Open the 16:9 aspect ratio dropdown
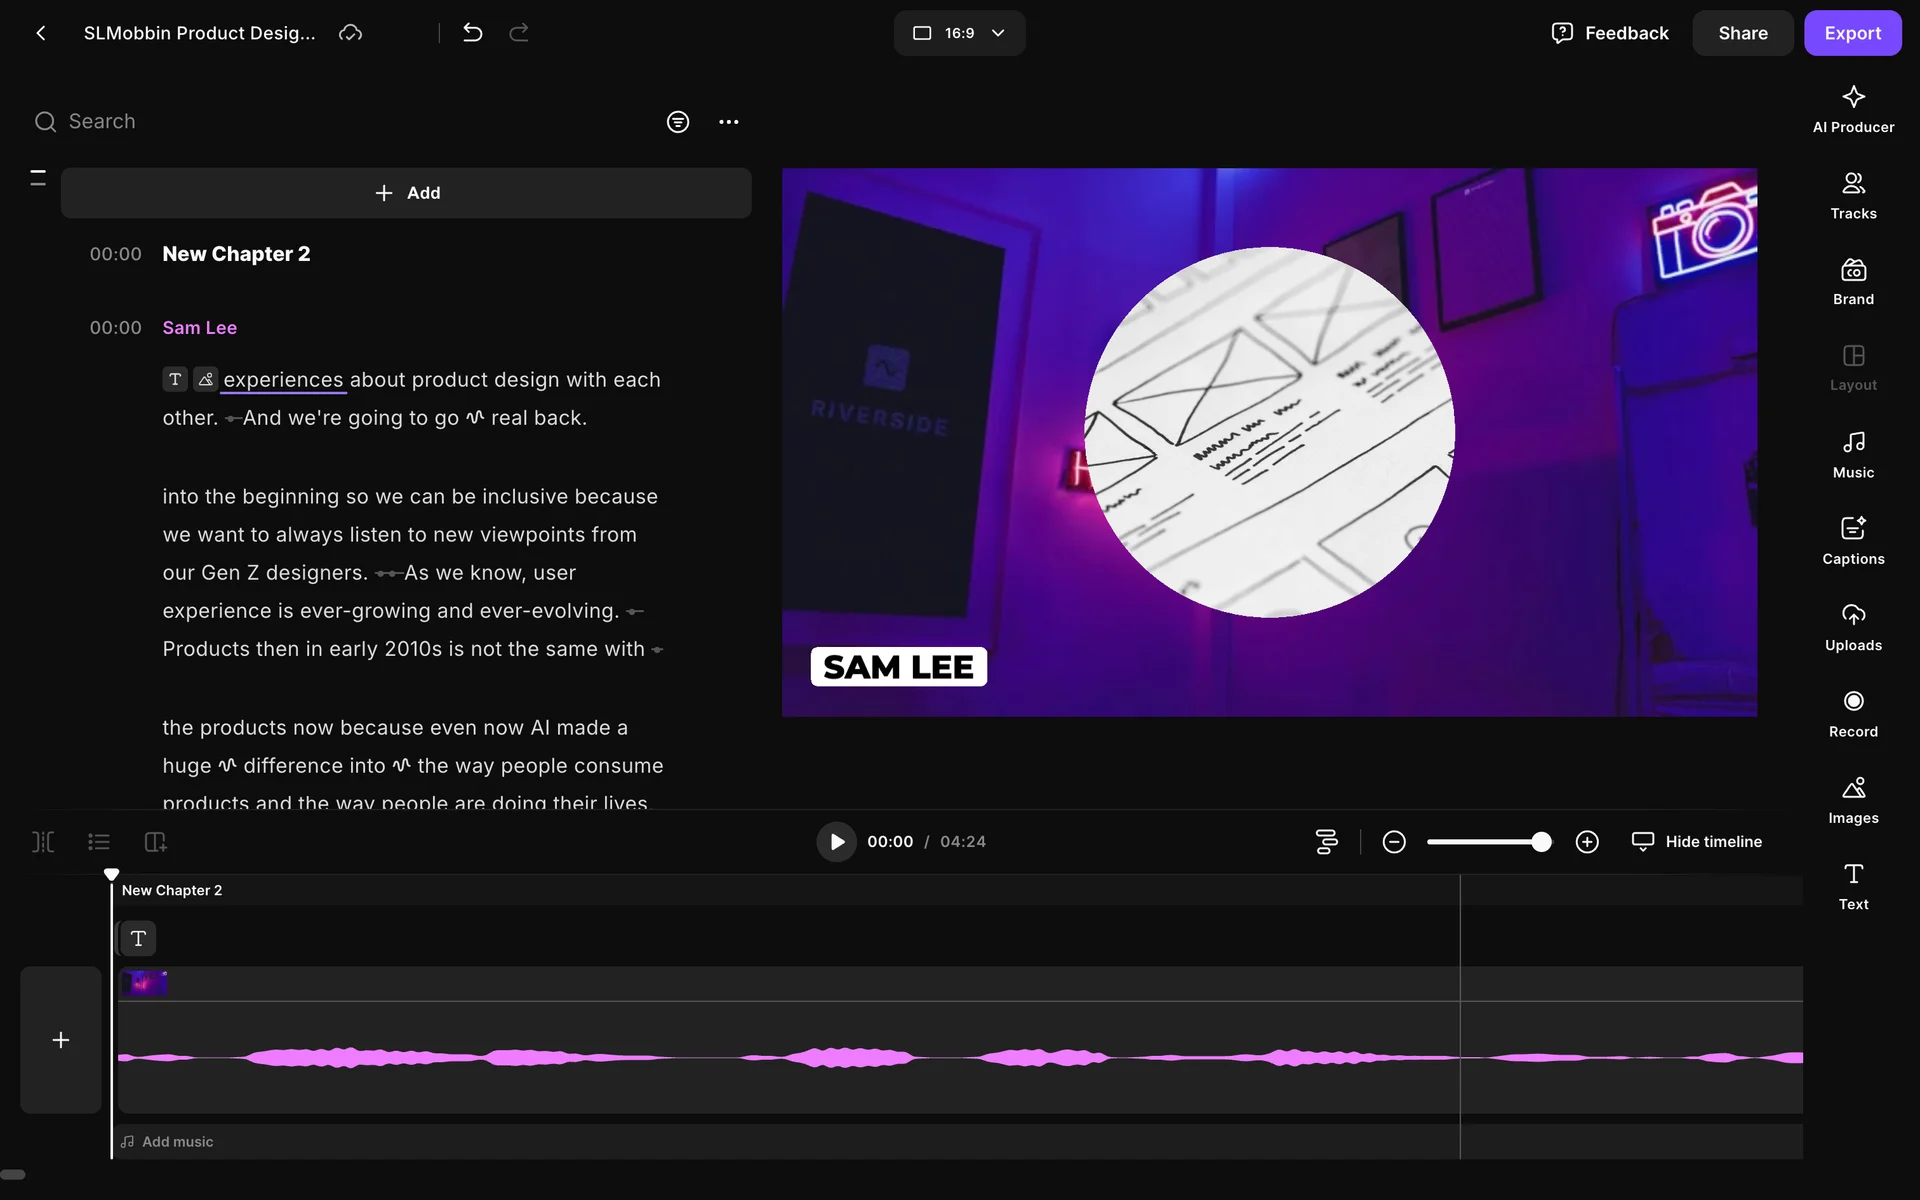The width and height of the screenshot is (1920, 1200). 958,33
